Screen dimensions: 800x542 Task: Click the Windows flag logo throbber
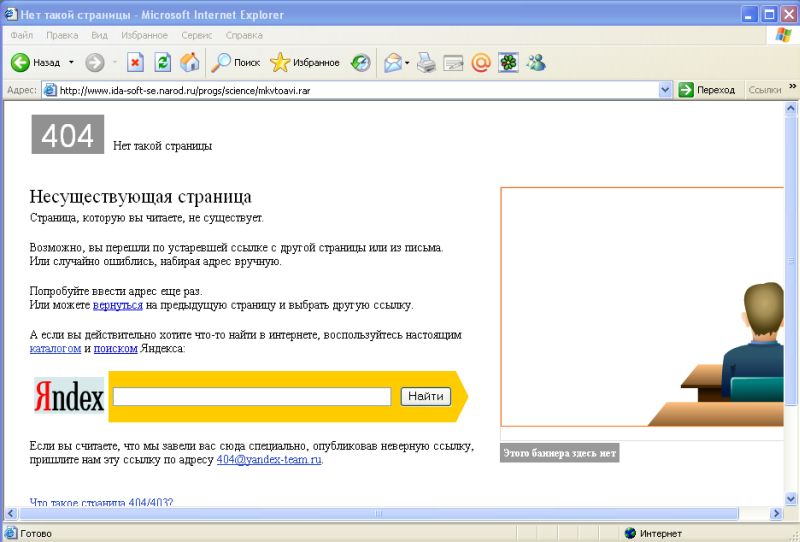click(x=783, y=35)
